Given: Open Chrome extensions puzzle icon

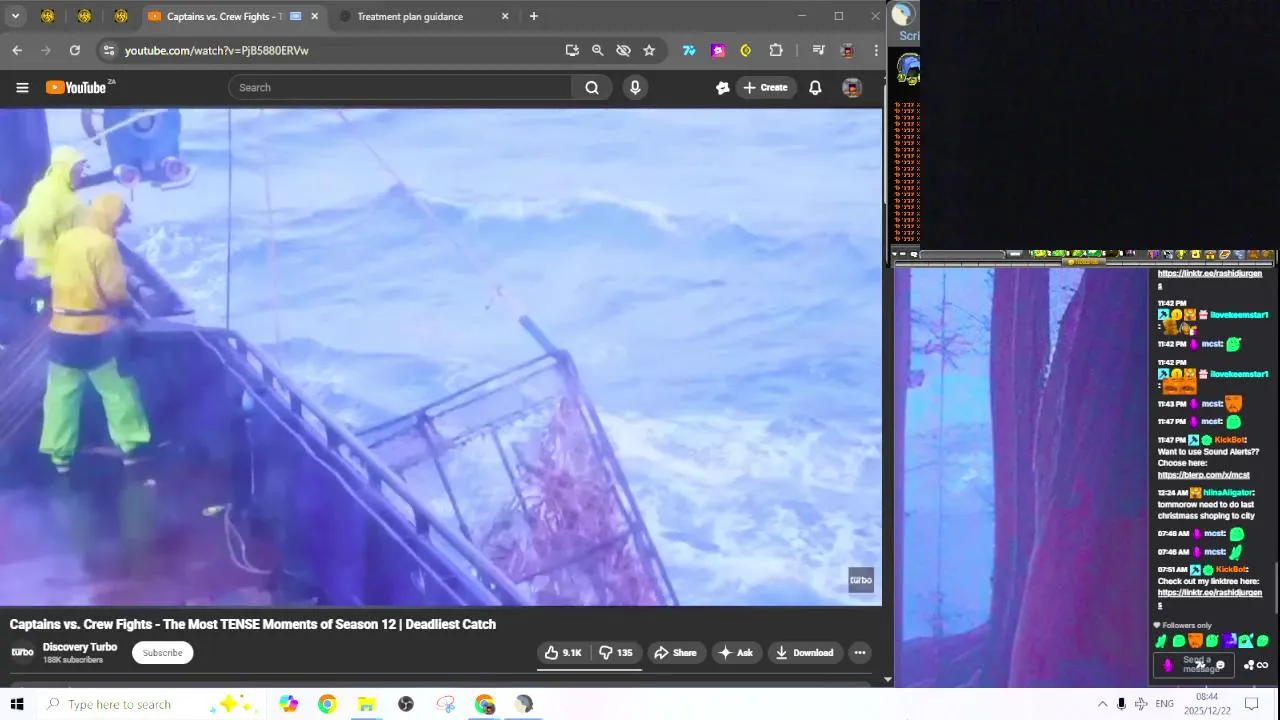Looking at the screenshot, I should [776, 50].
